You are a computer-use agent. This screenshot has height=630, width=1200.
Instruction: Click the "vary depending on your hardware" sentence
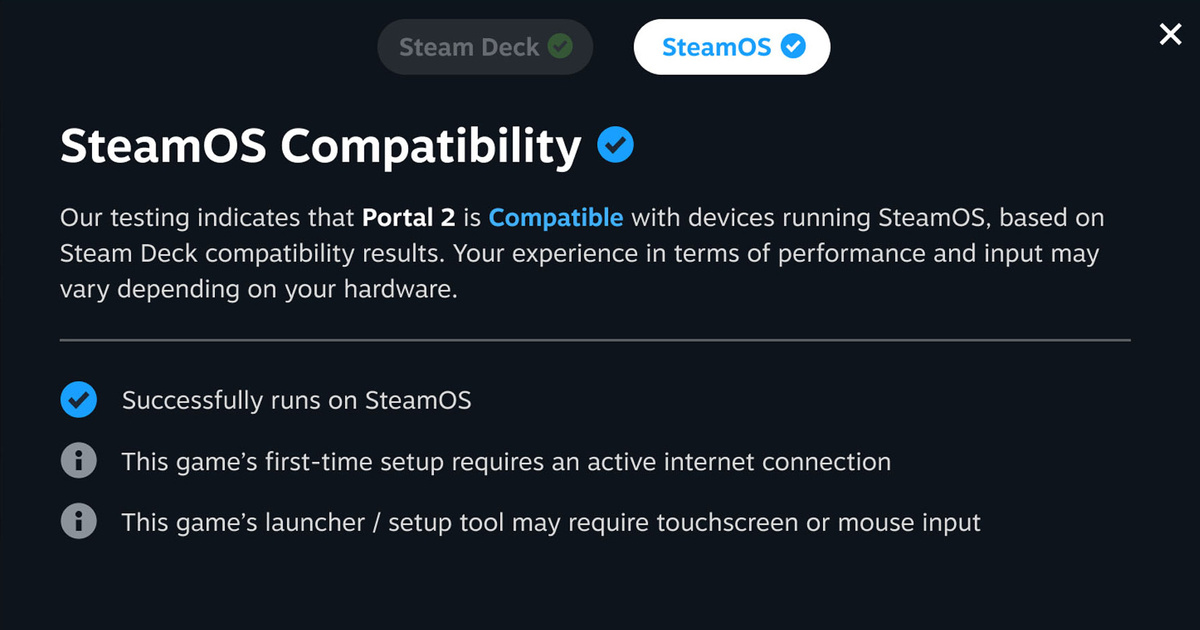point(260,291)
